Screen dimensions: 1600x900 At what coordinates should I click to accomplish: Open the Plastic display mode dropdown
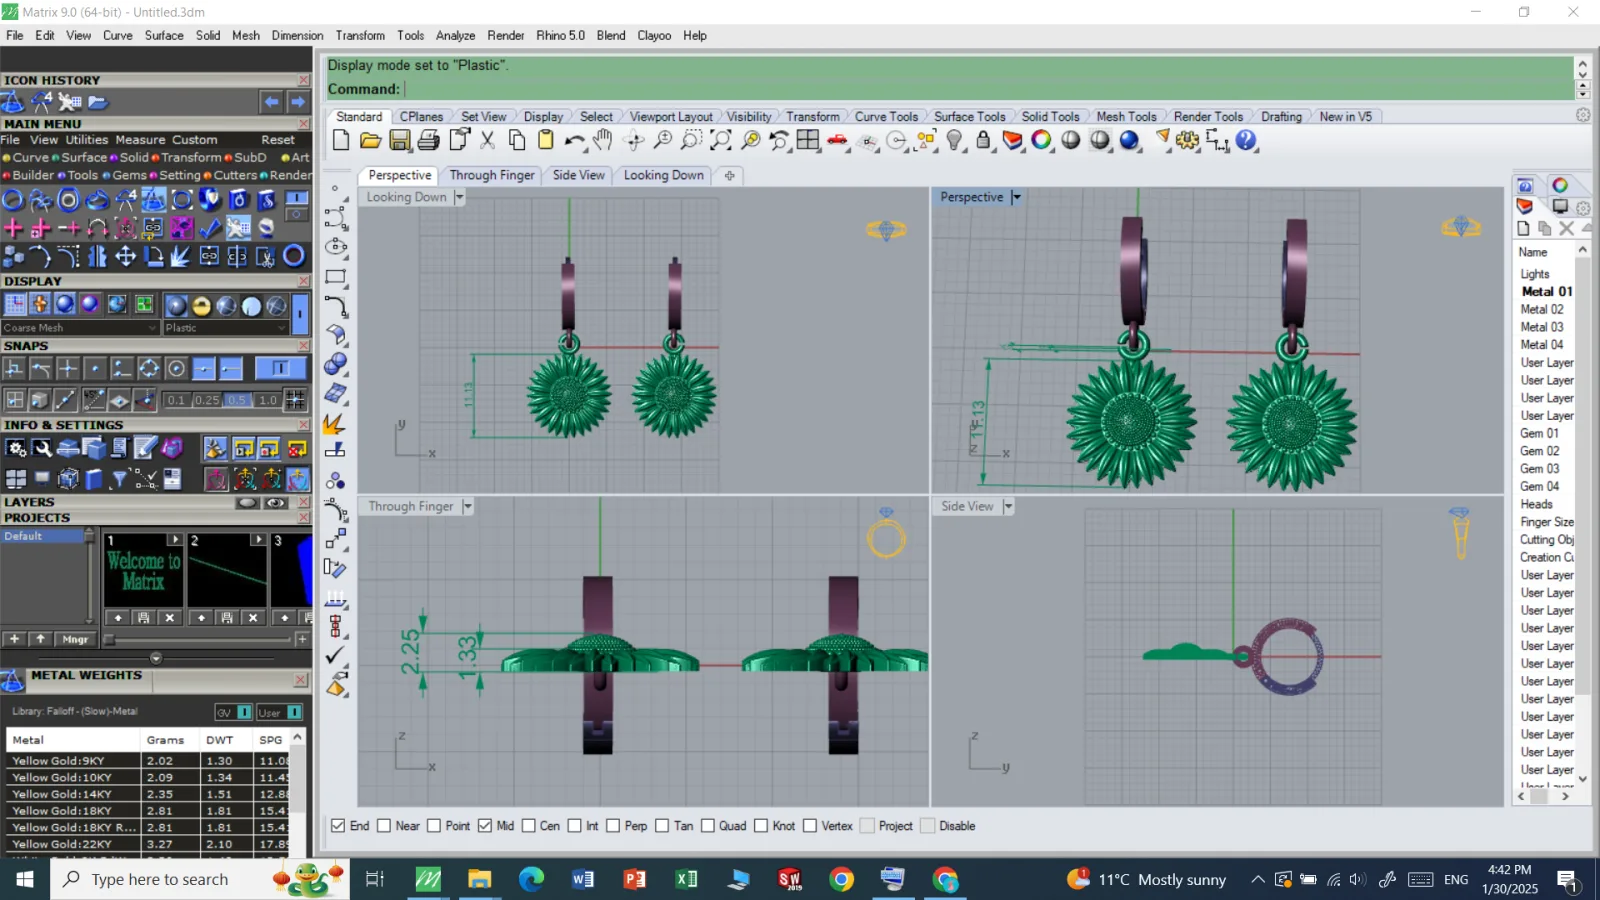[x=226, y=328]
